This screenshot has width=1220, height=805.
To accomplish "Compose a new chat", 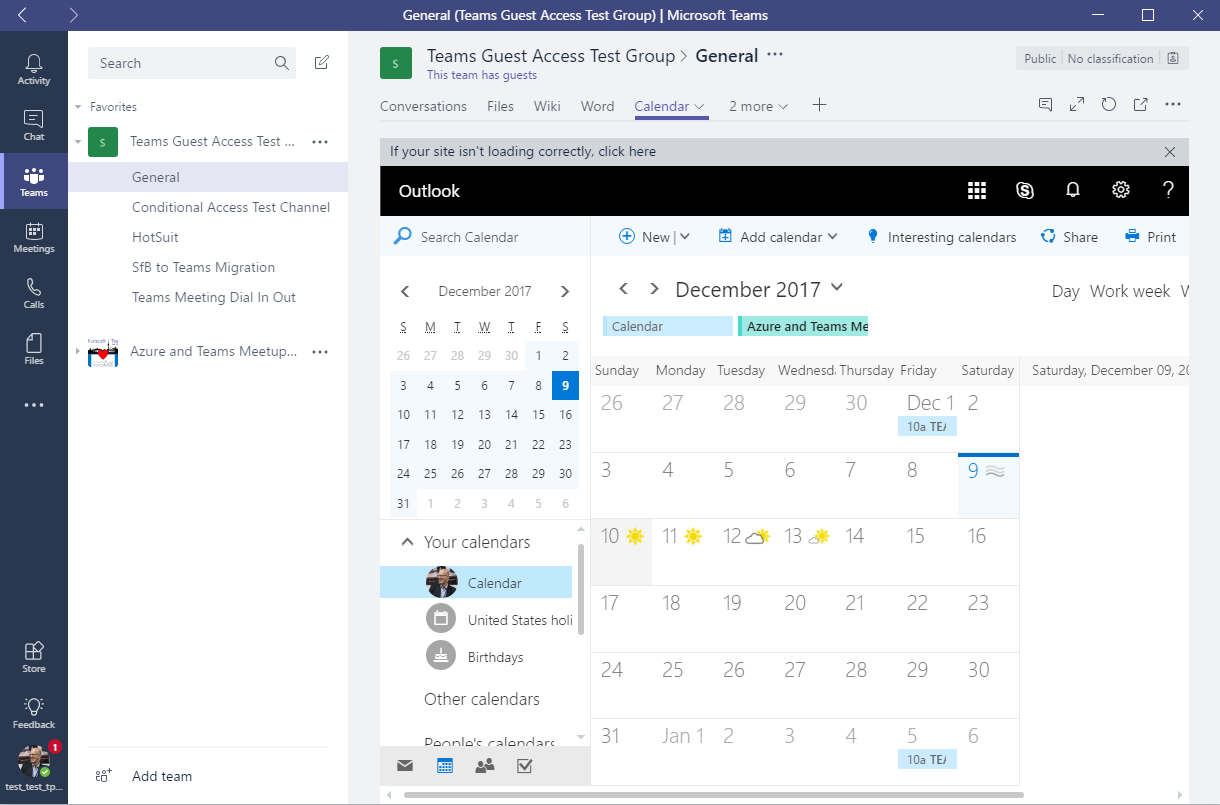I will [x=321, y=63].
